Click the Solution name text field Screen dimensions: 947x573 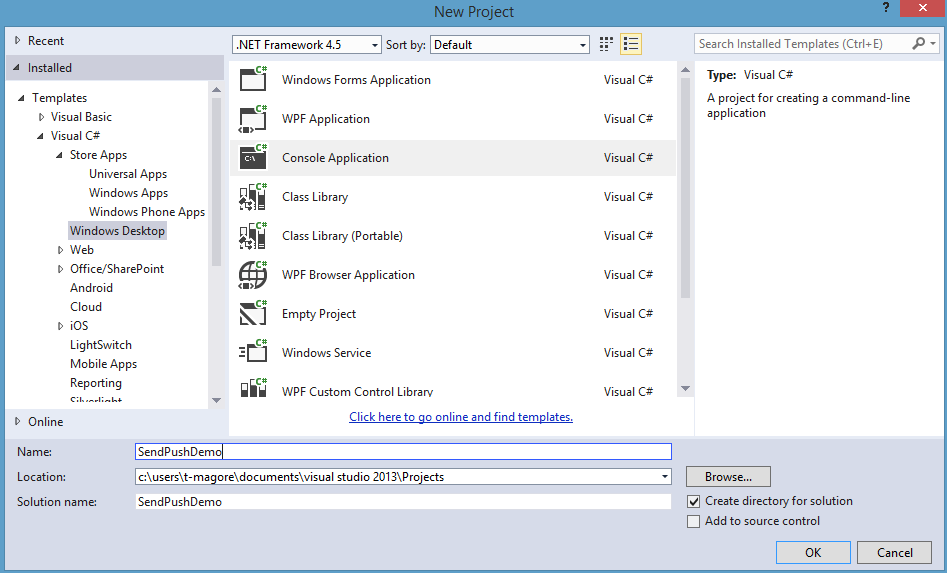pyautogui.click(x=403, y=502)
